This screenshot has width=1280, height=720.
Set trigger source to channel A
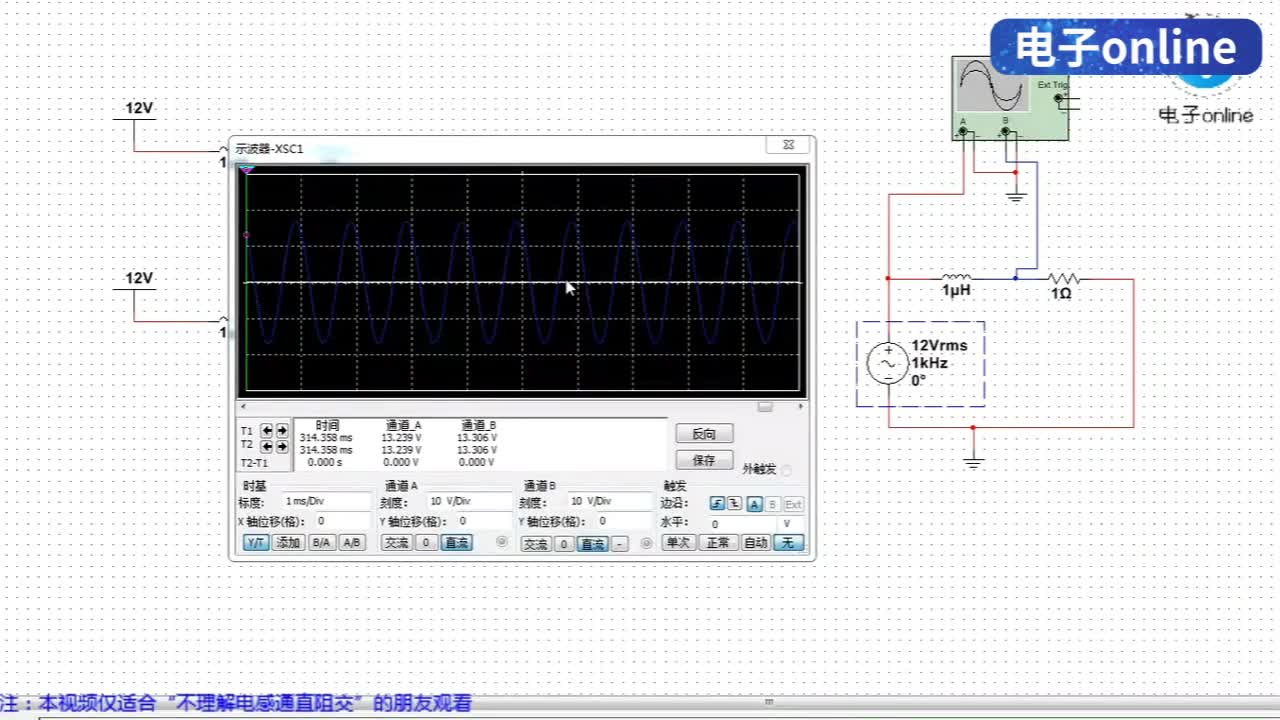pos(755,504)
